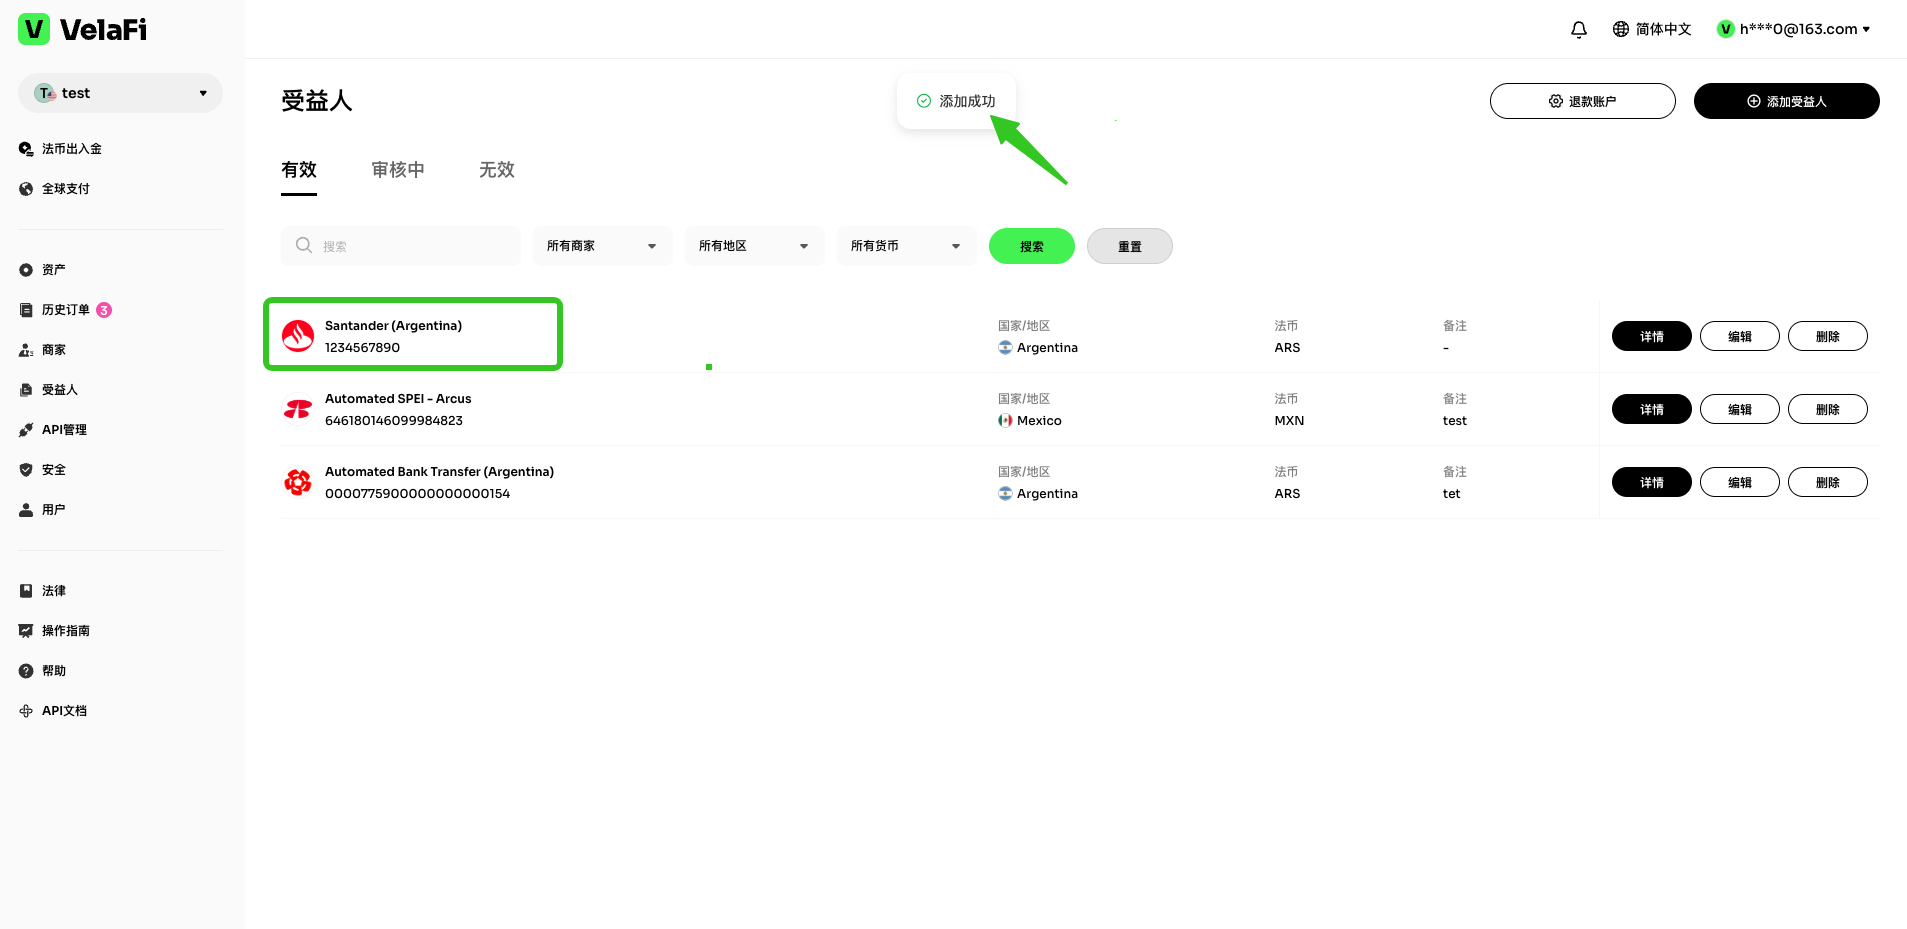This screenshot has width=1907, height=929.
Task: Switch to the 审核中 tab
Action: [x=398, y=170]
